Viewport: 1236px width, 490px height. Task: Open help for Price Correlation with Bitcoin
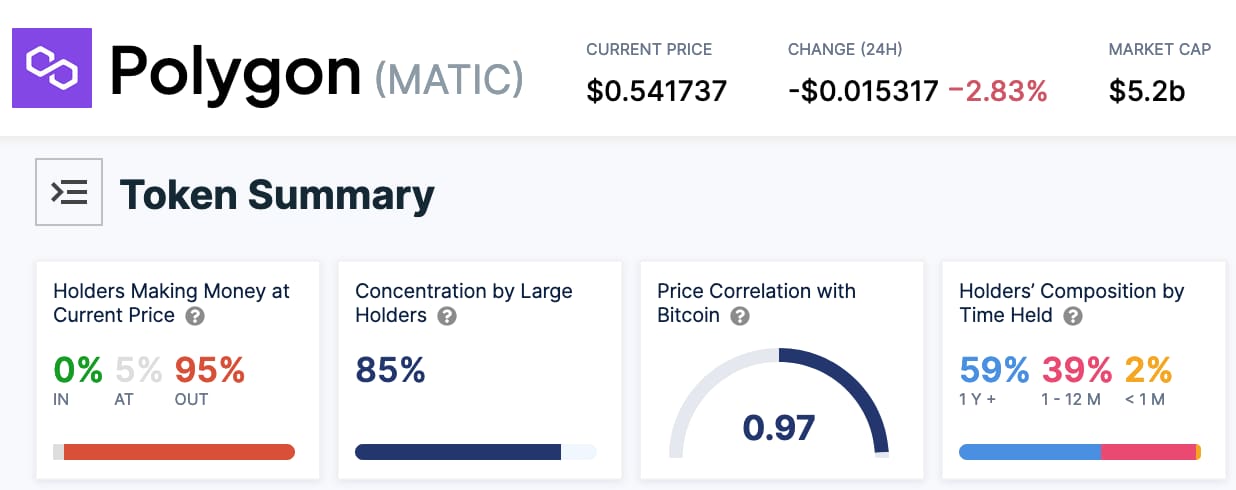pyautogui.click(x=740, y=316)
